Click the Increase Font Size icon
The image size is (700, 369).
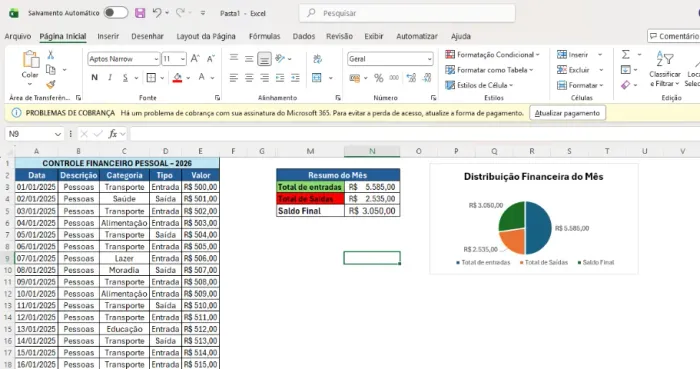(195, 58)
